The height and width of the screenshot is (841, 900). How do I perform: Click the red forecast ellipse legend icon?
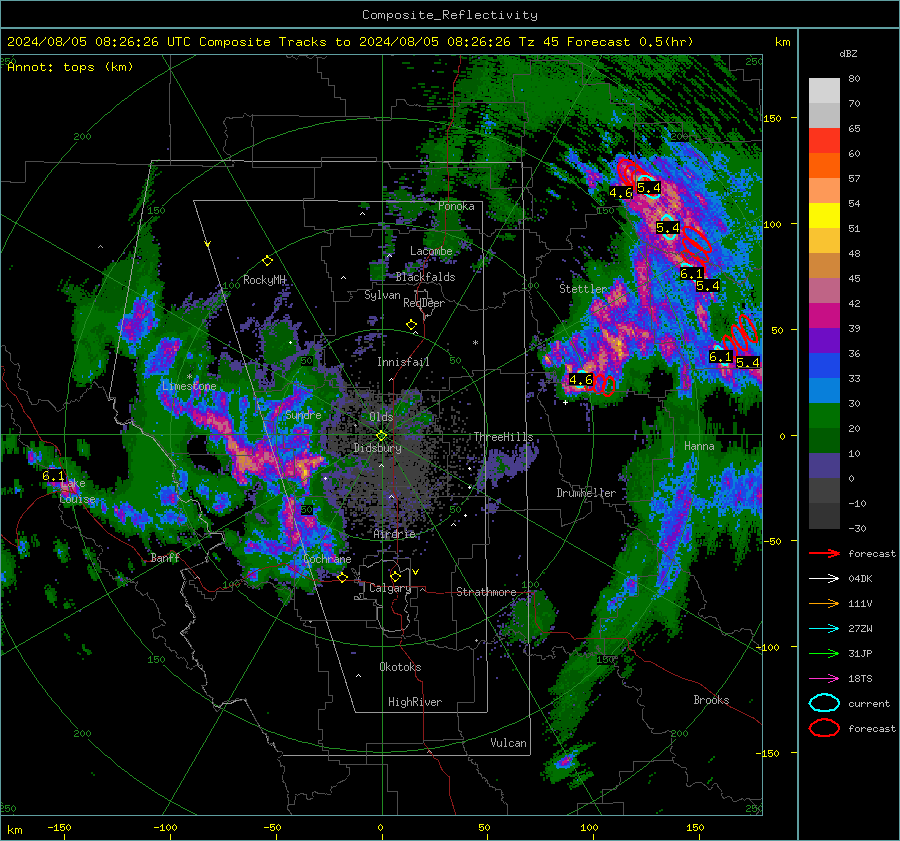[x=824, y=728]
